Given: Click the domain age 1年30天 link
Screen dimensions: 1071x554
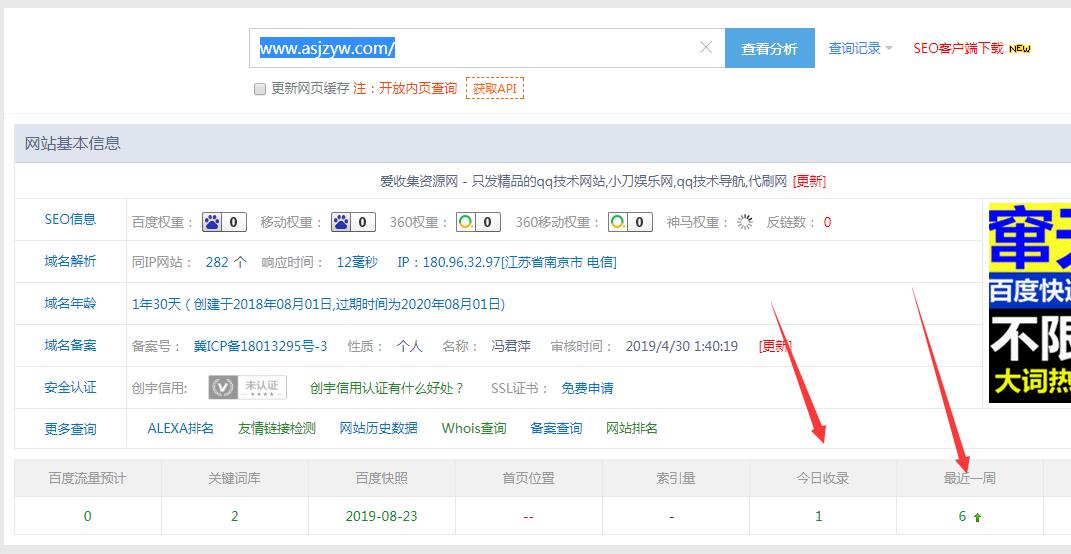Looking at the screenshot, I should click(318, 304).
